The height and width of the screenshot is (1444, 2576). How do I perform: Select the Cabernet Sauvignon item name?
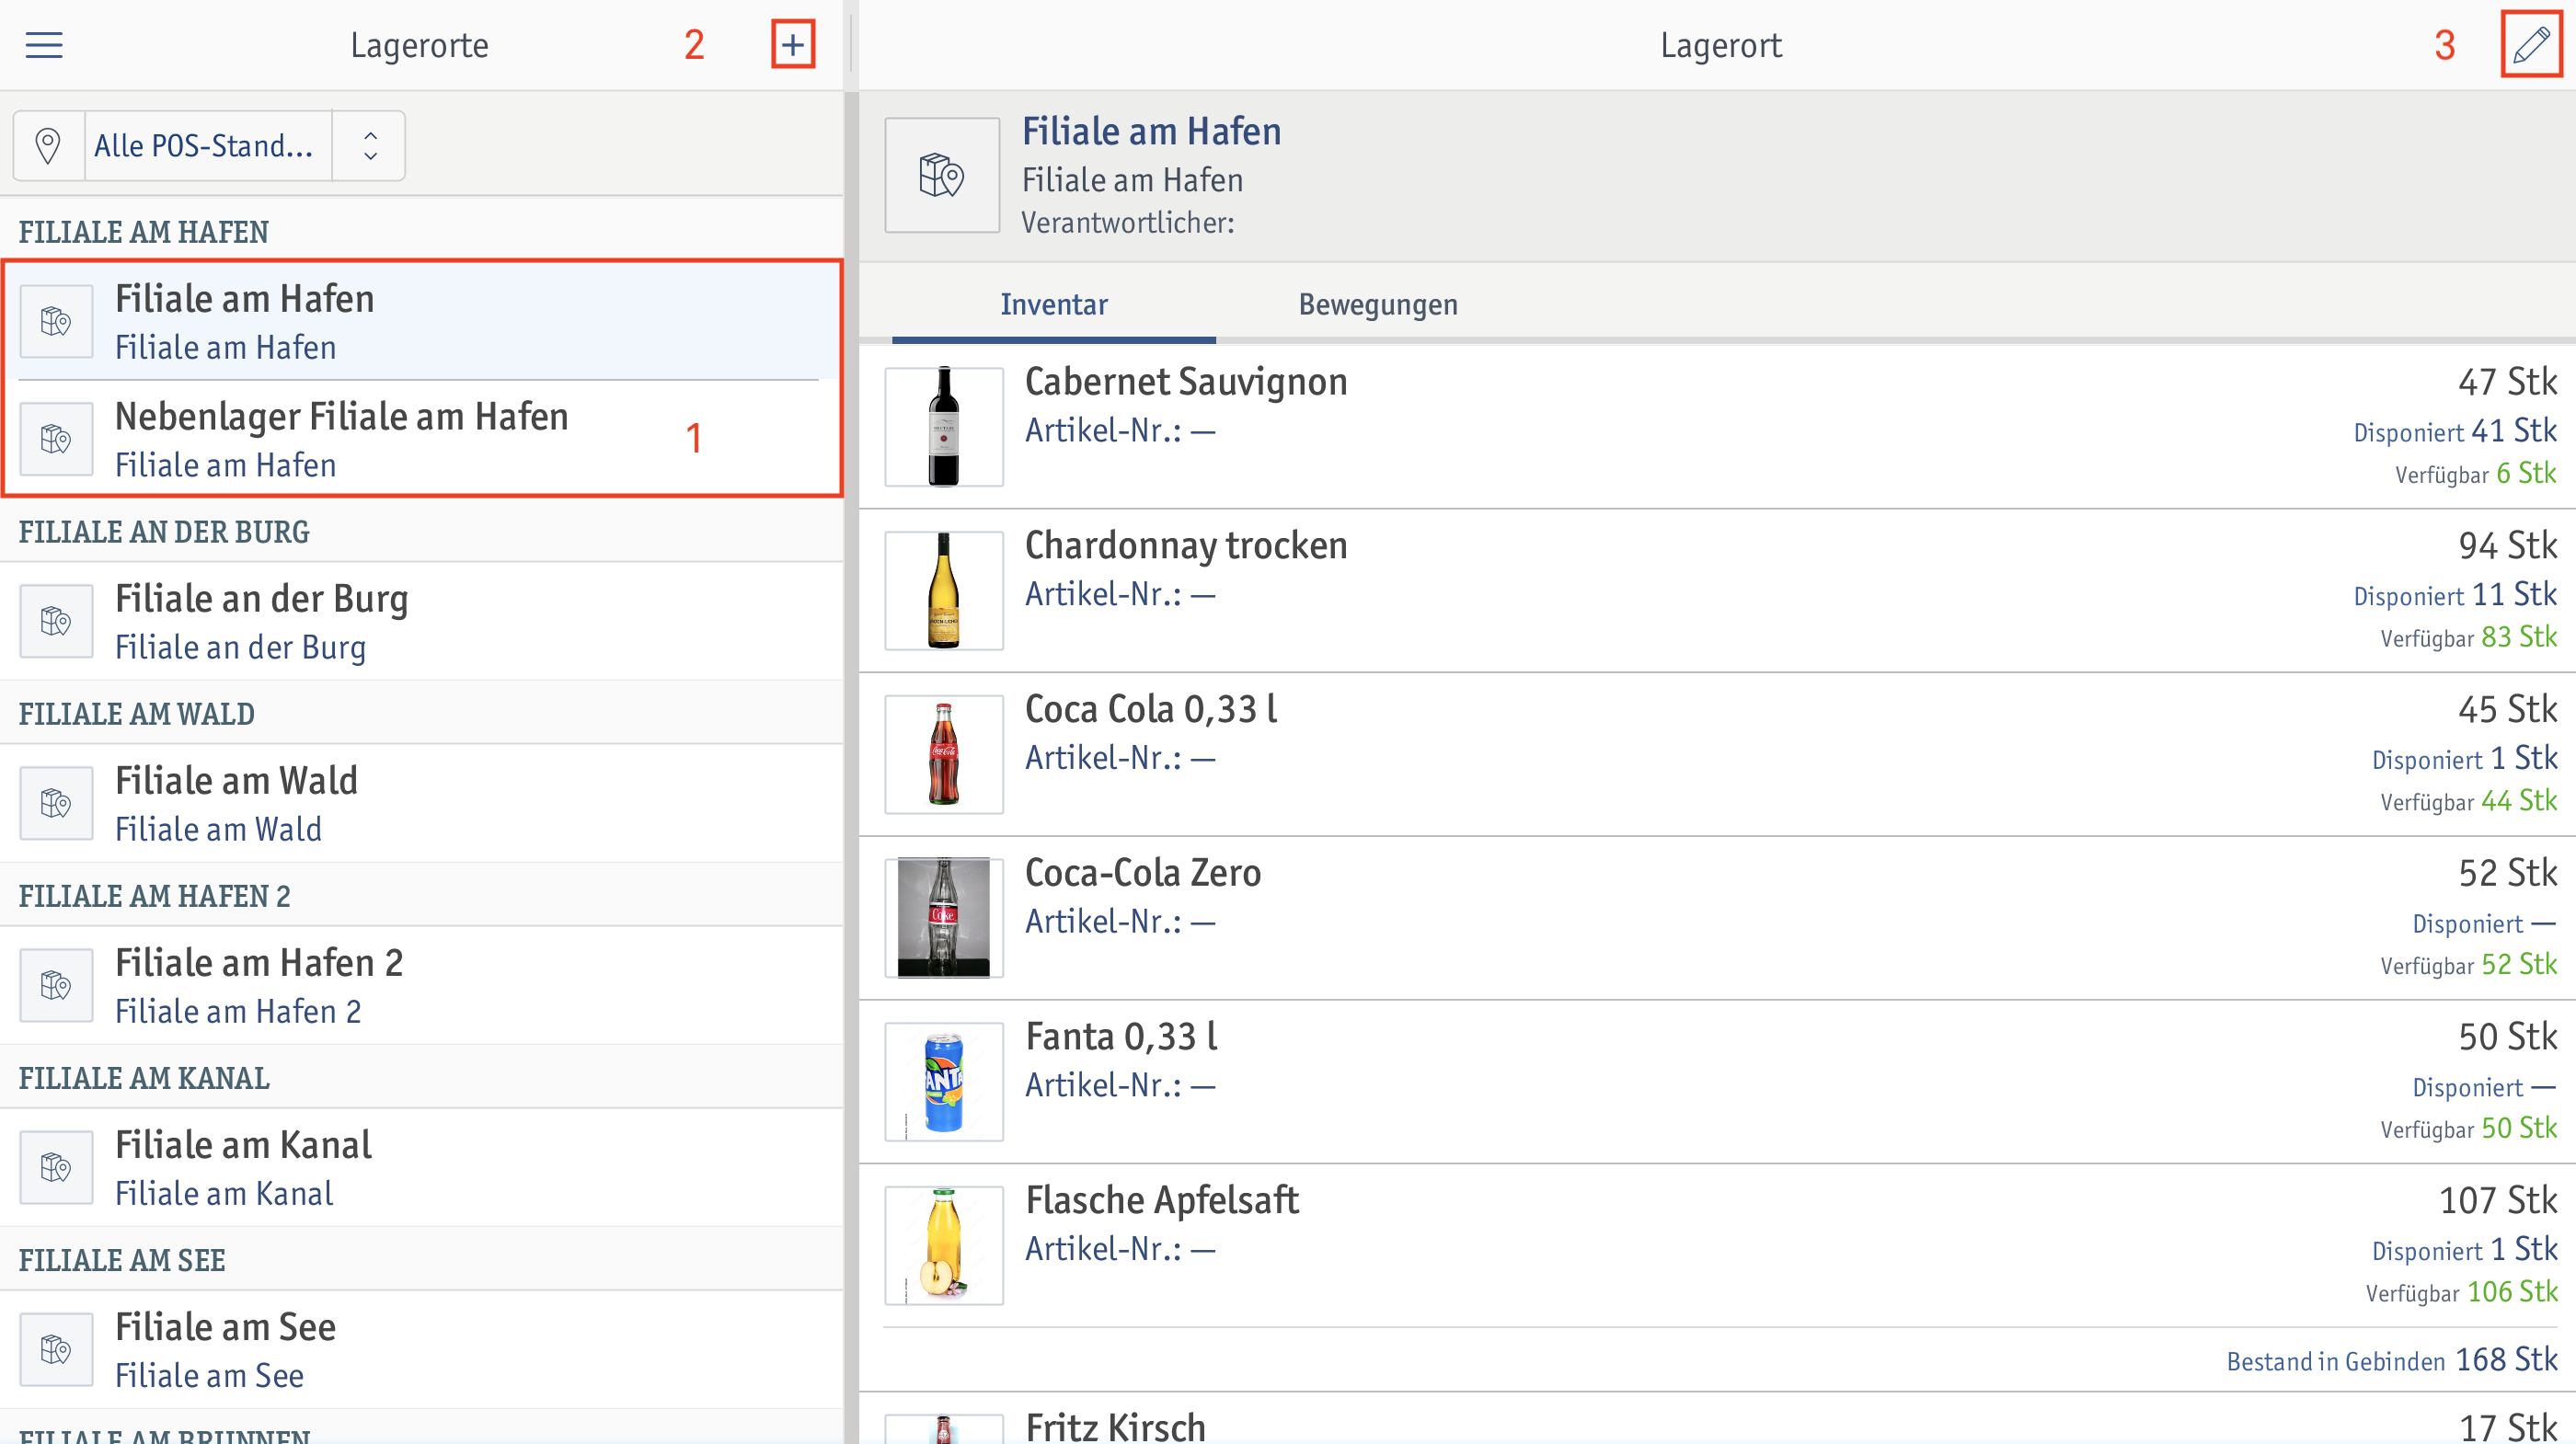click(1186, 382)
